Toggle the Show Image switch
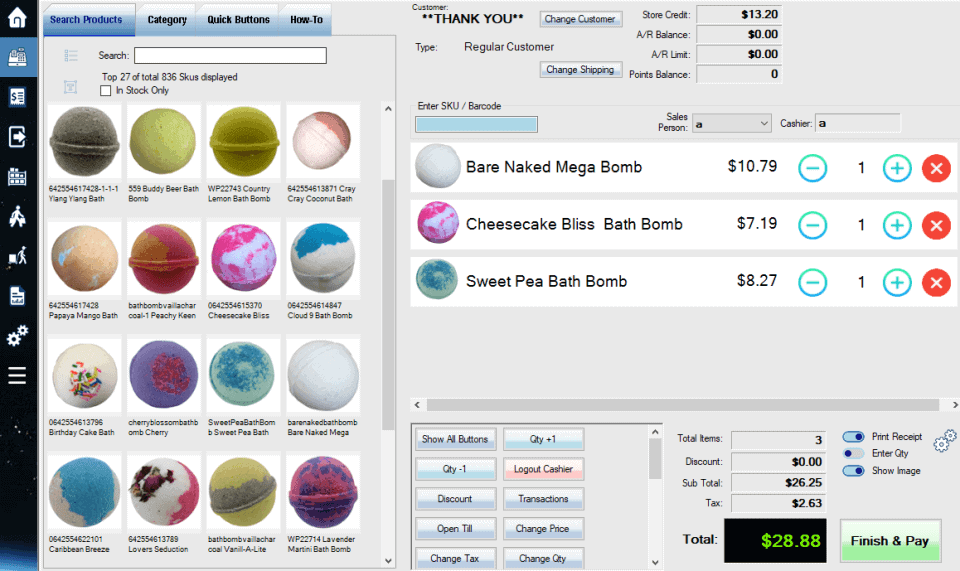The image size is (960, 571). [x=853, y=471]
